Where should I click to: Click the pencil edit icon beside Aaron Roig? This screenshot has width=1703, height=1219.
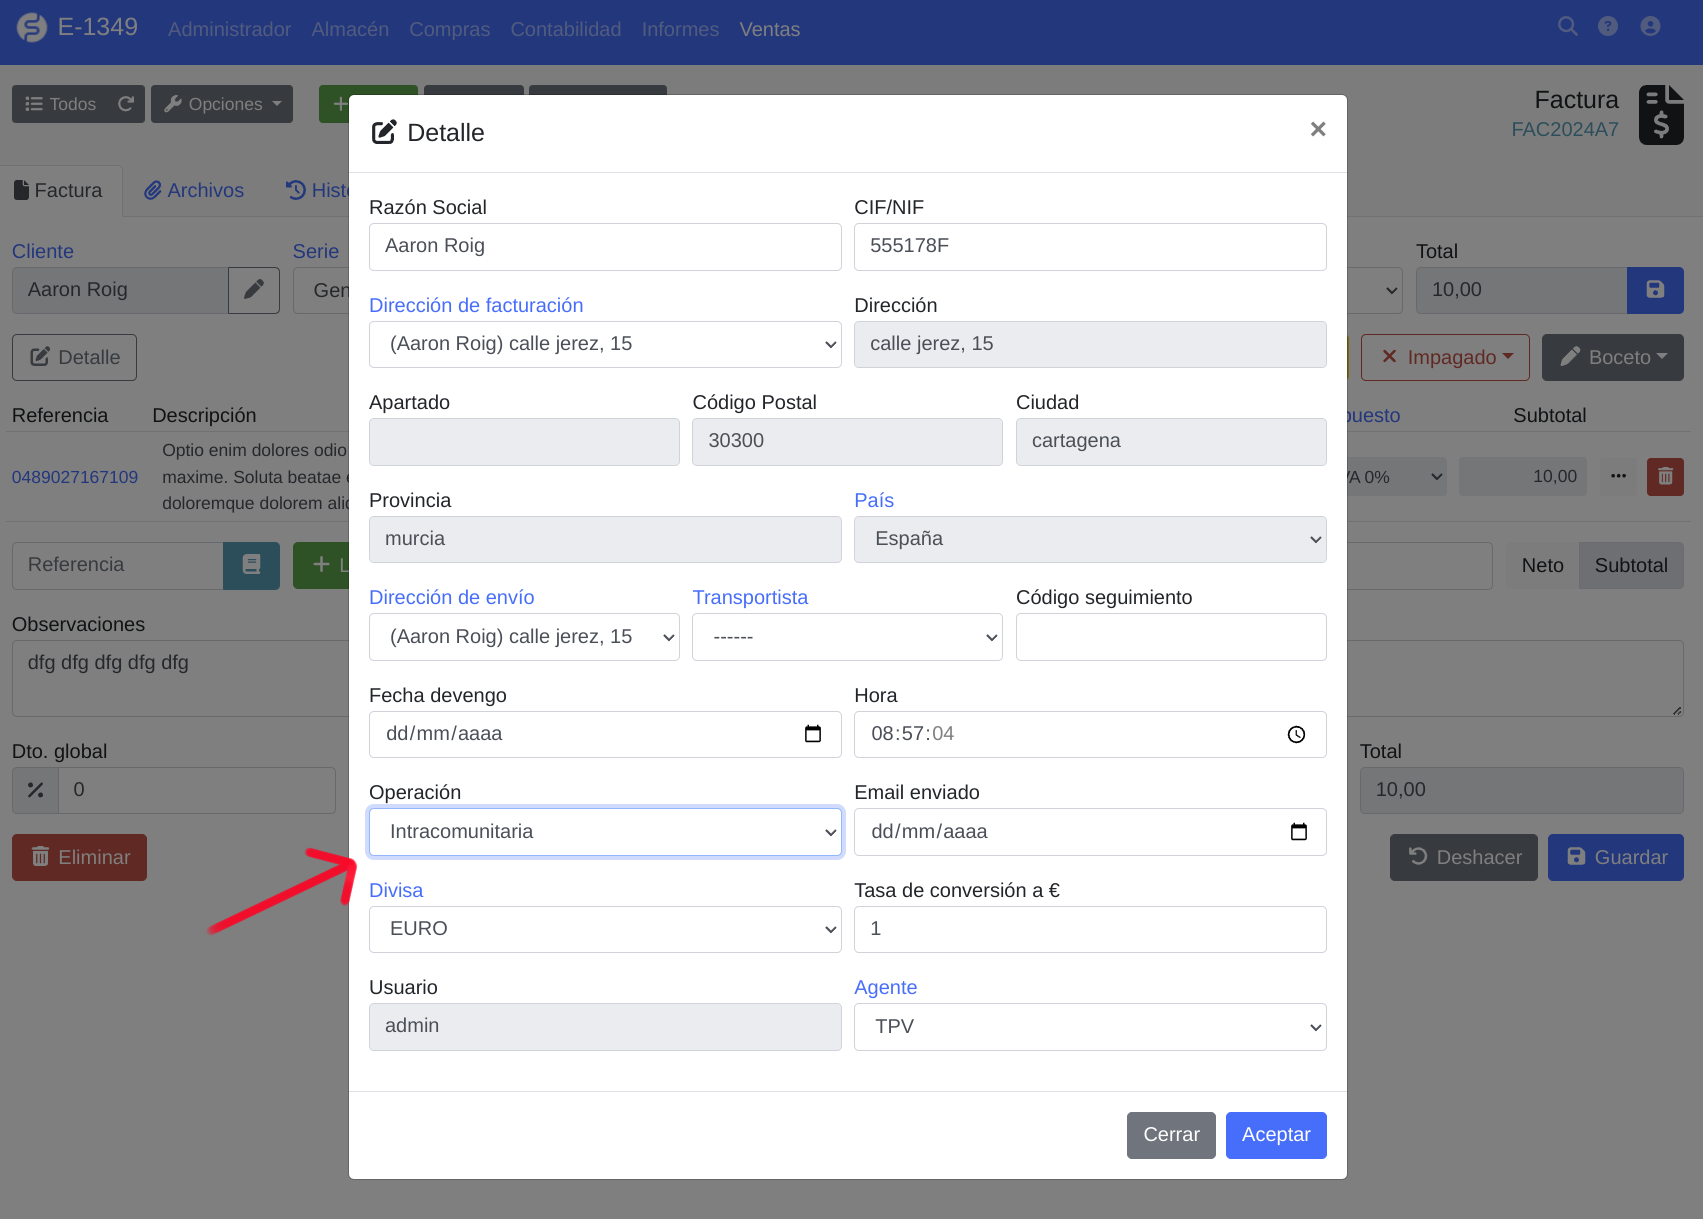[254, 290]
